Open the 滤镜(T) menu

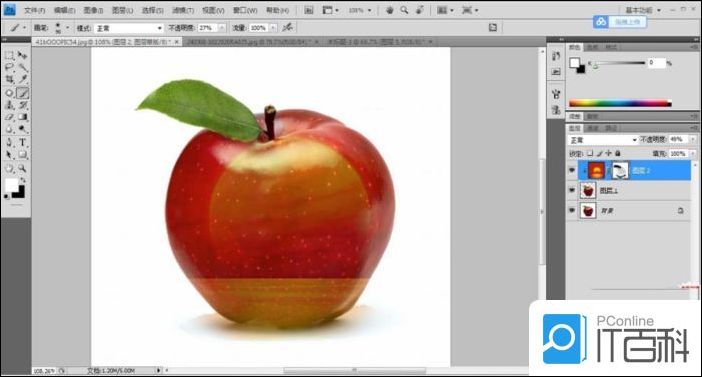[x=183, y=10]
